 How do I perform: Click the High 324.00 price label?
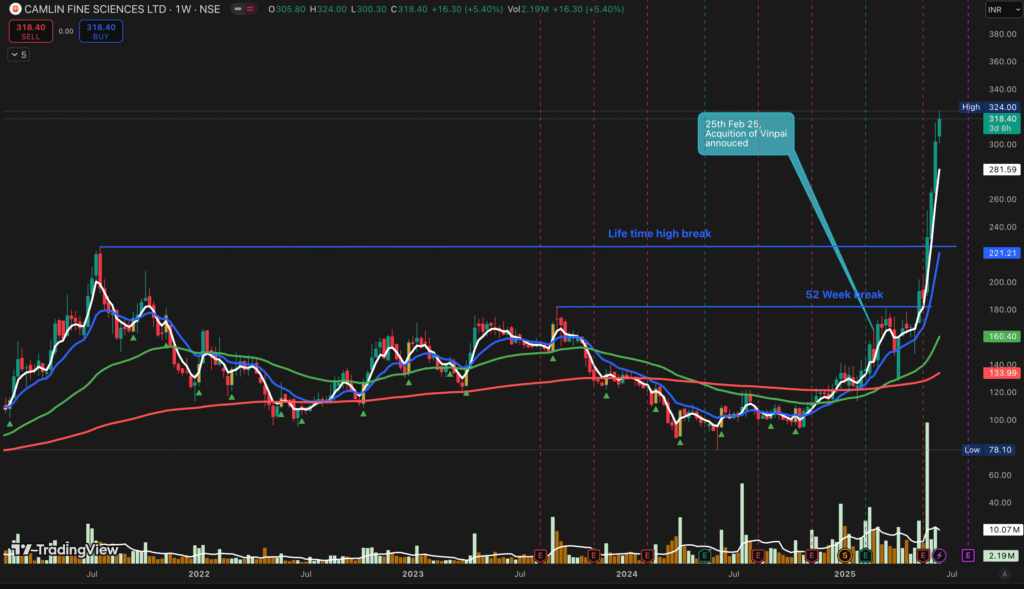989,107
